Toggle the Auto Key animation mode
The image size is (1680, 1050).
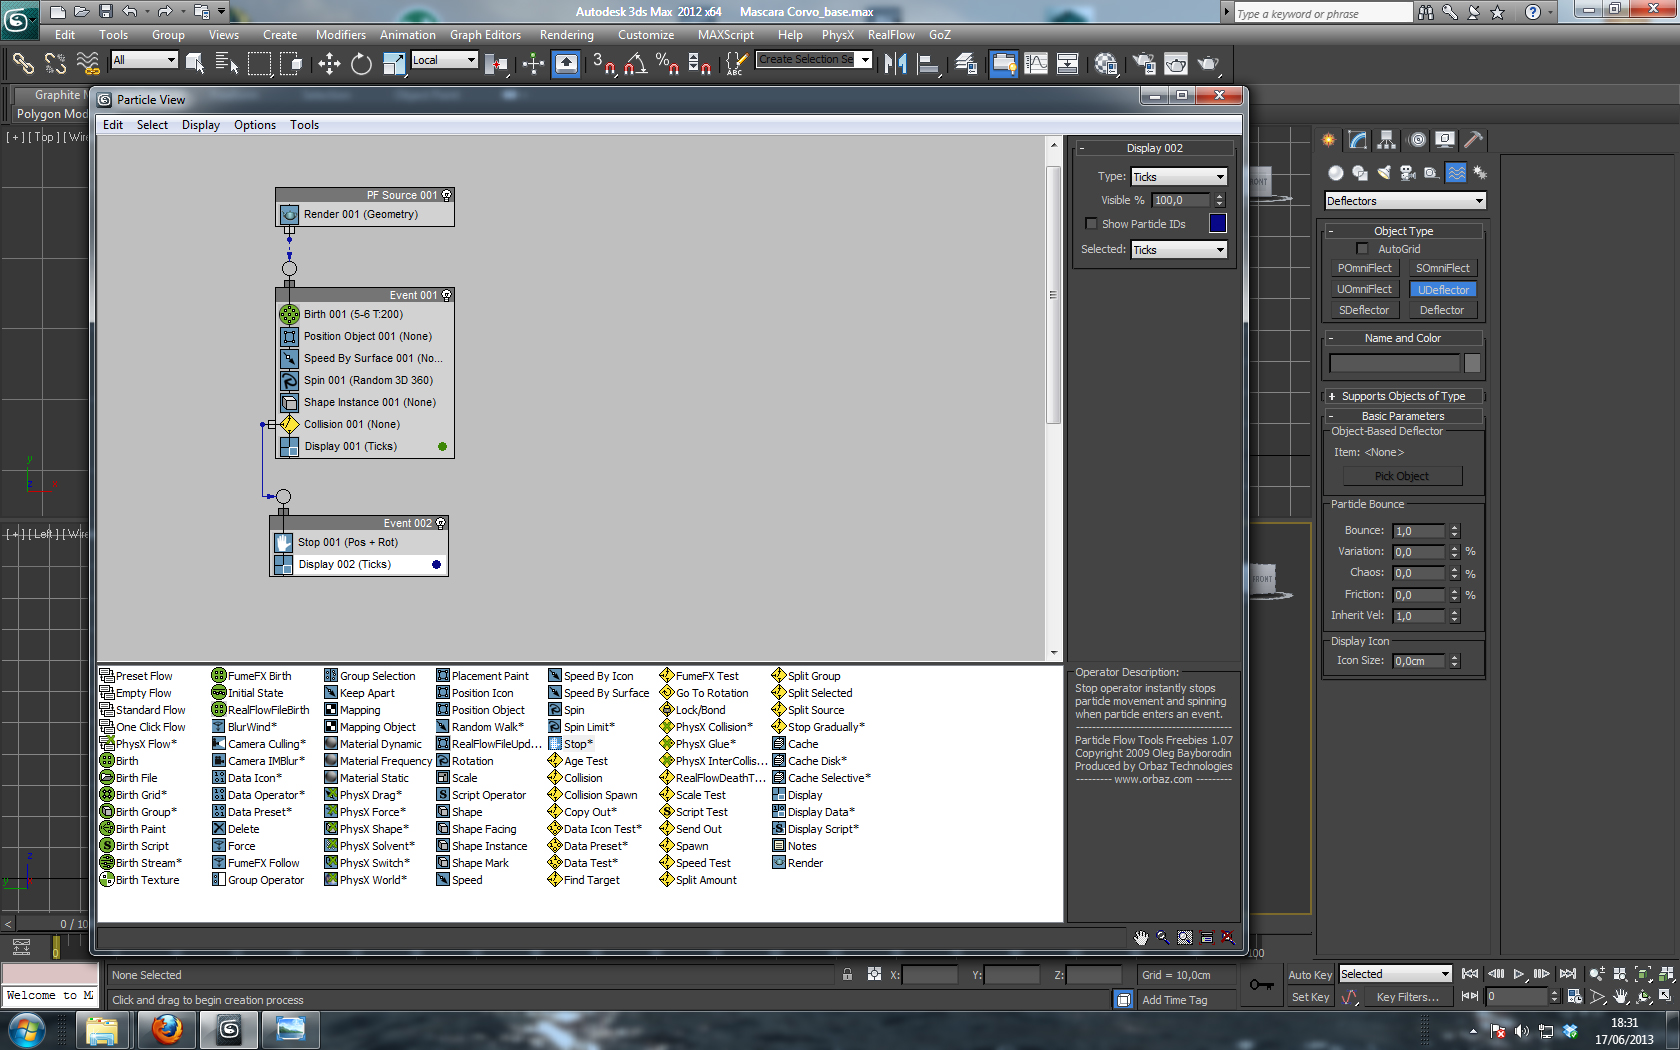point(1309,975)
